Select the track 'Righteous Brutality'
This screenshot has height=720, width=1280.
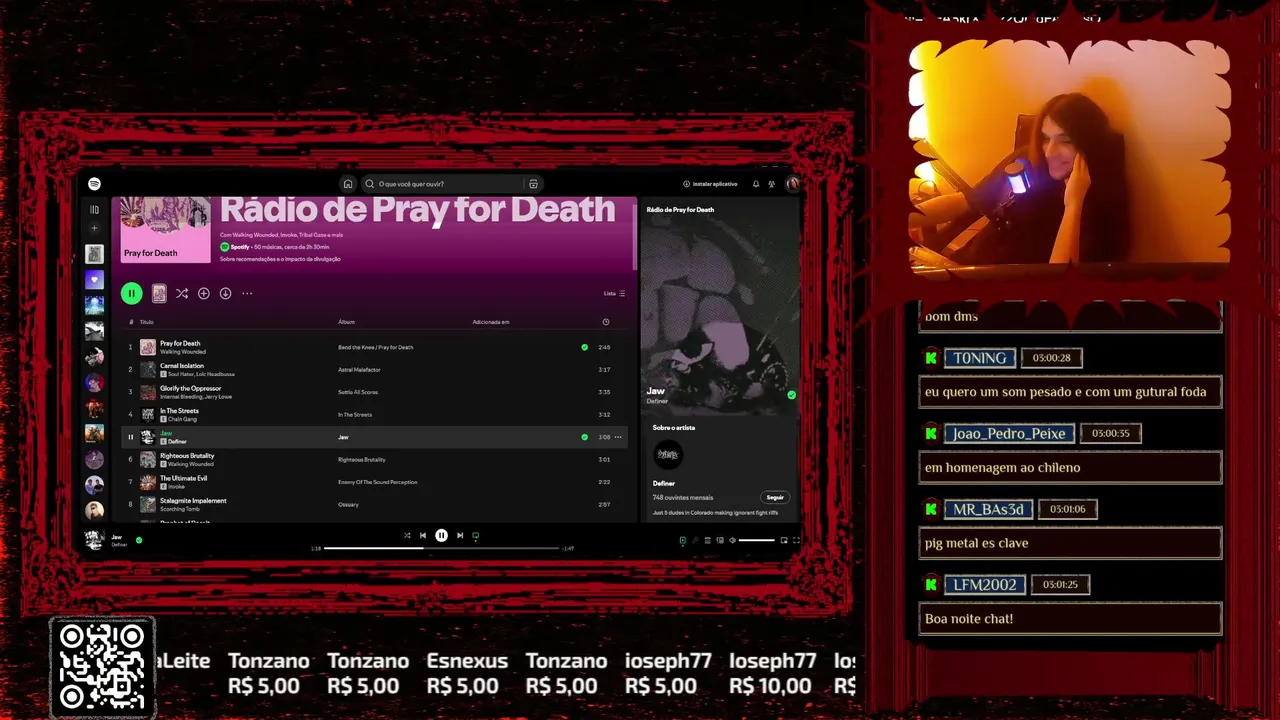pyautogui.click(x=187, y=456)
